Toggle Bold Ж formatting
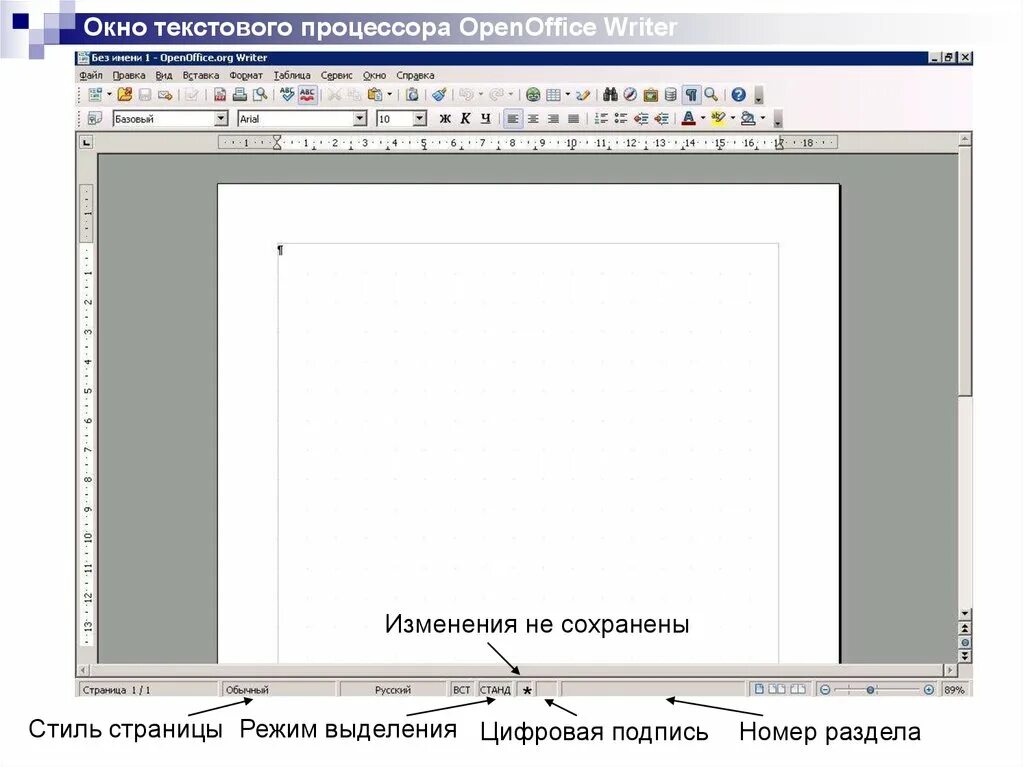Viewport: 1024px width, 767px height. click(x=445, y=119)
